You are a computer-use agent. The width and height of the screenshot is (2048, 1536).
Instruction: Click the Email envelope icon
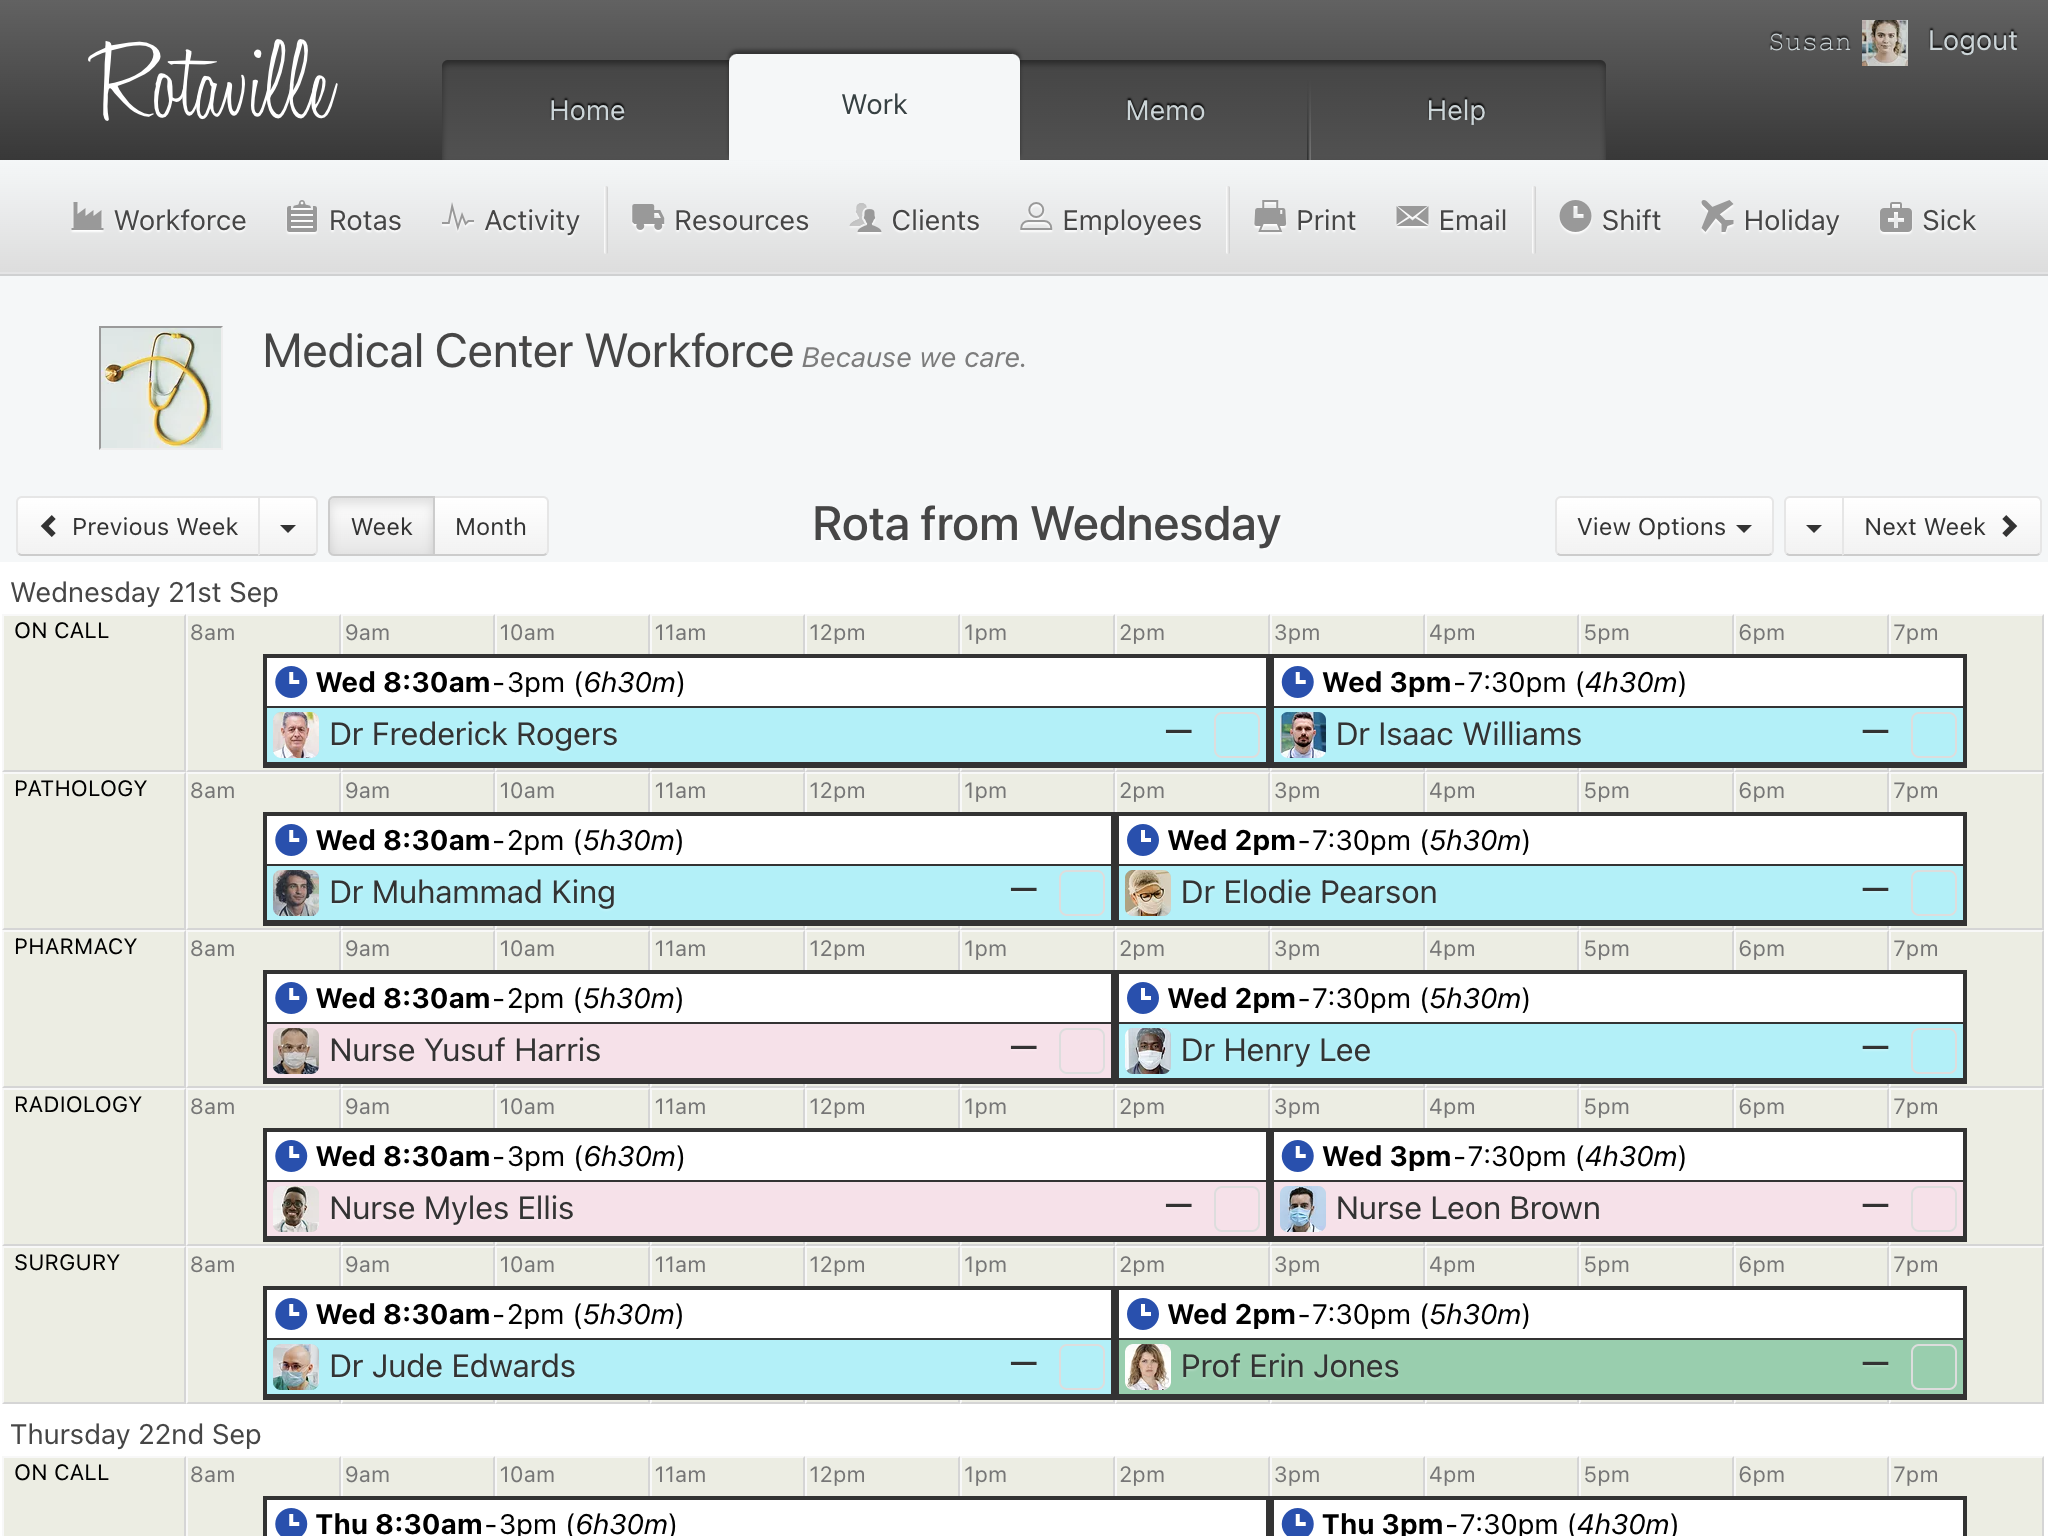coord(1412,217)
